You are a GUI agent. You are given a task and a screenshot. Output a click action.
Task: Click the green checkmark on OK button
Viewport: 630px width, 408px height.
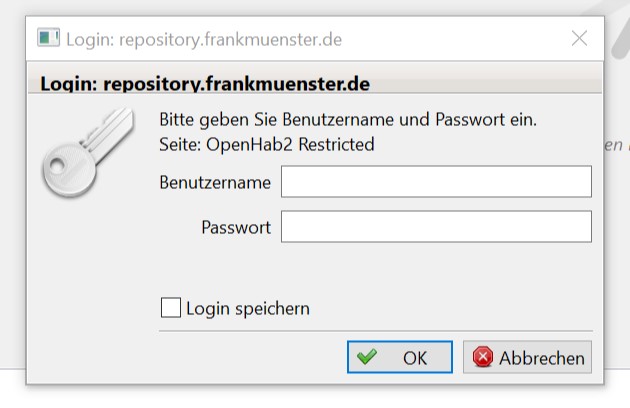(x=367, y=357)
